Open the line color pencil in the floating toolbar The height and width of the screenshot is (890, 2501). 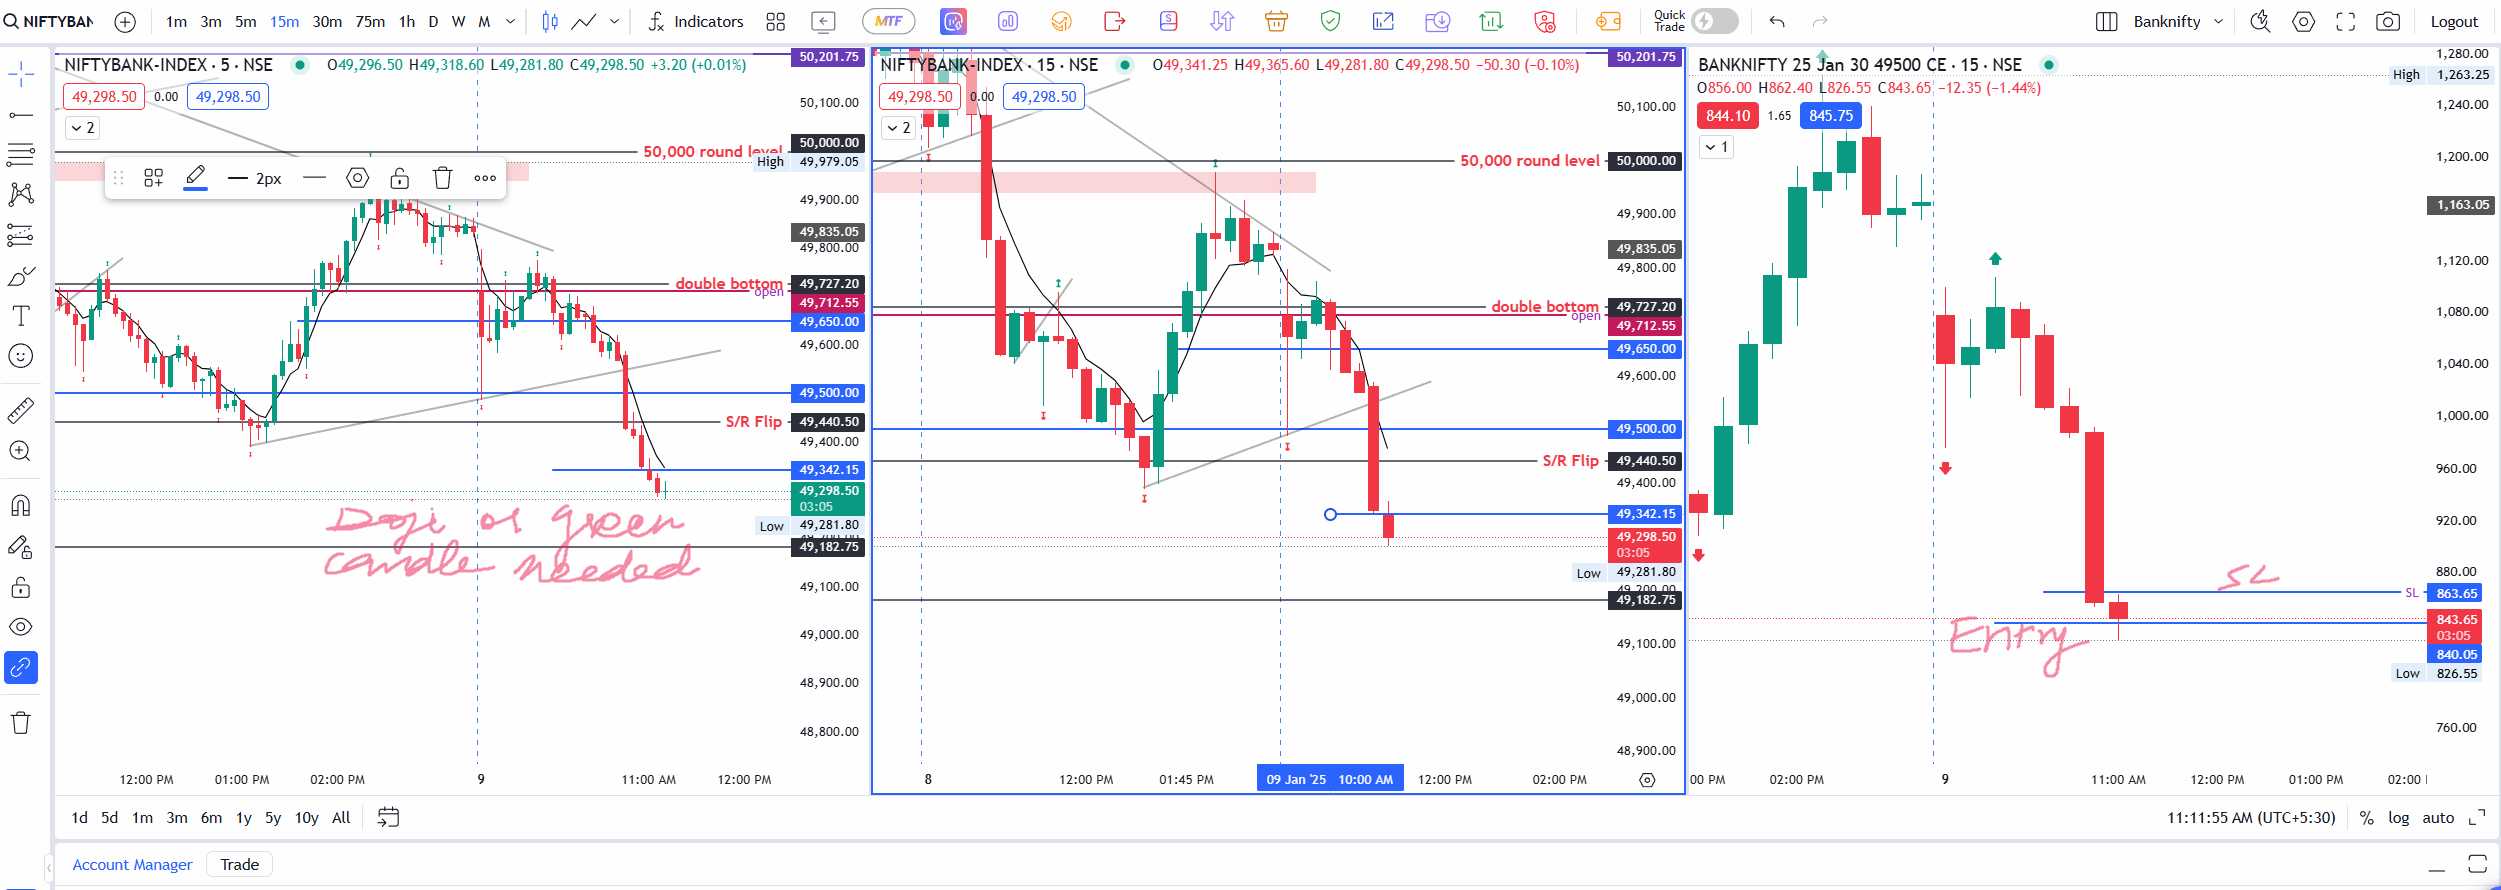click(196, 178)
